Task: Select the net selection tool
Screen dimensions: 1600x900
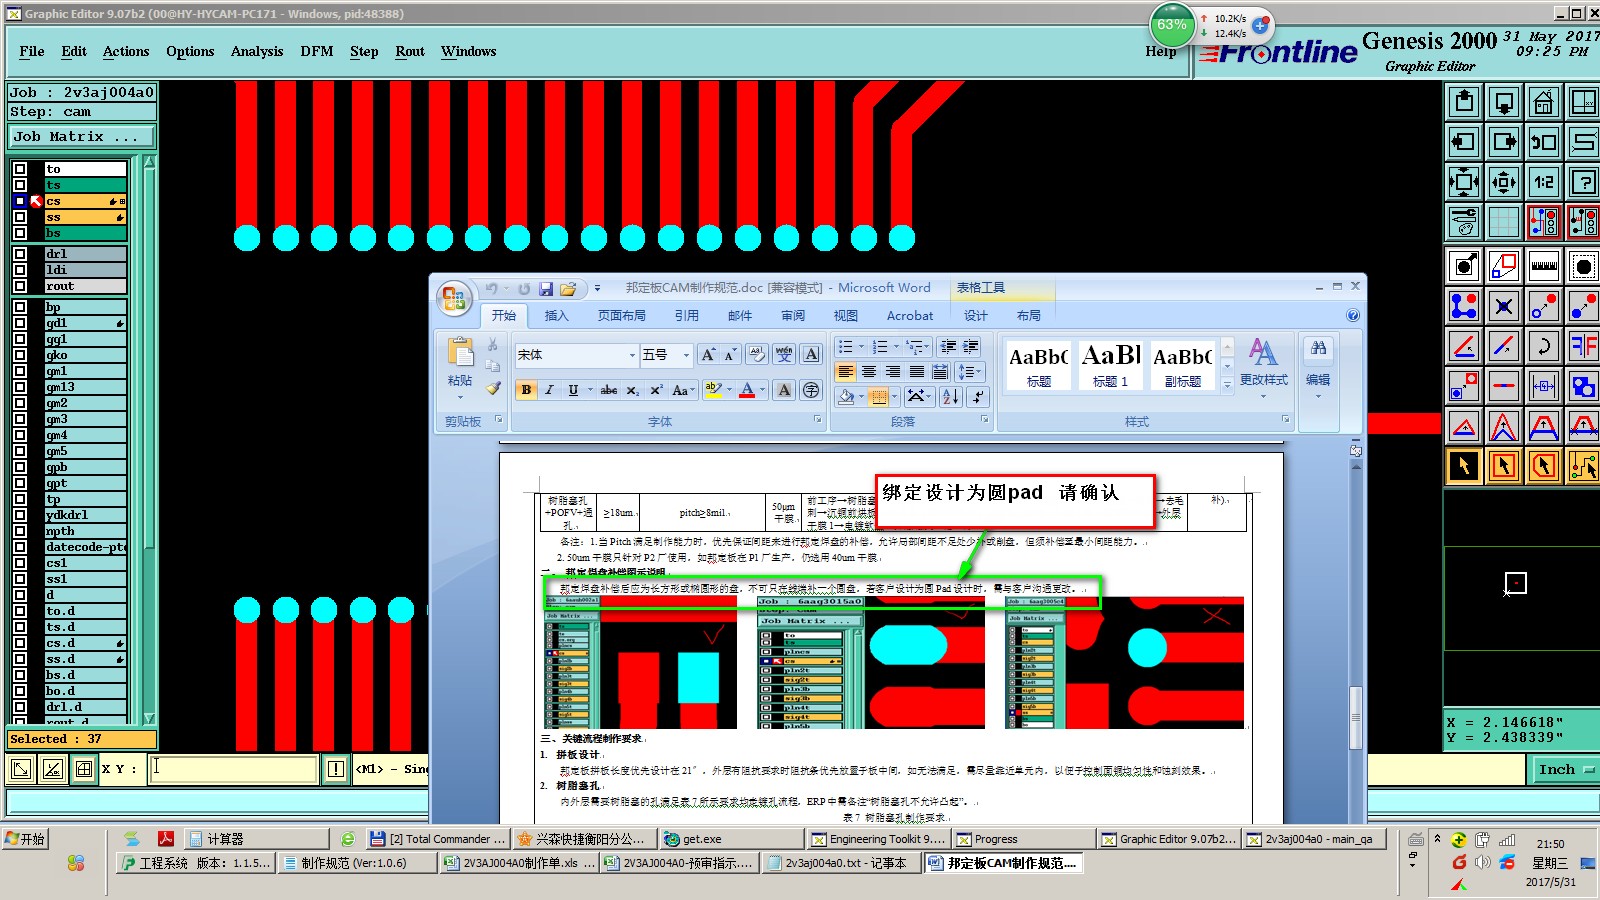Action: (x=1583, y=466)
